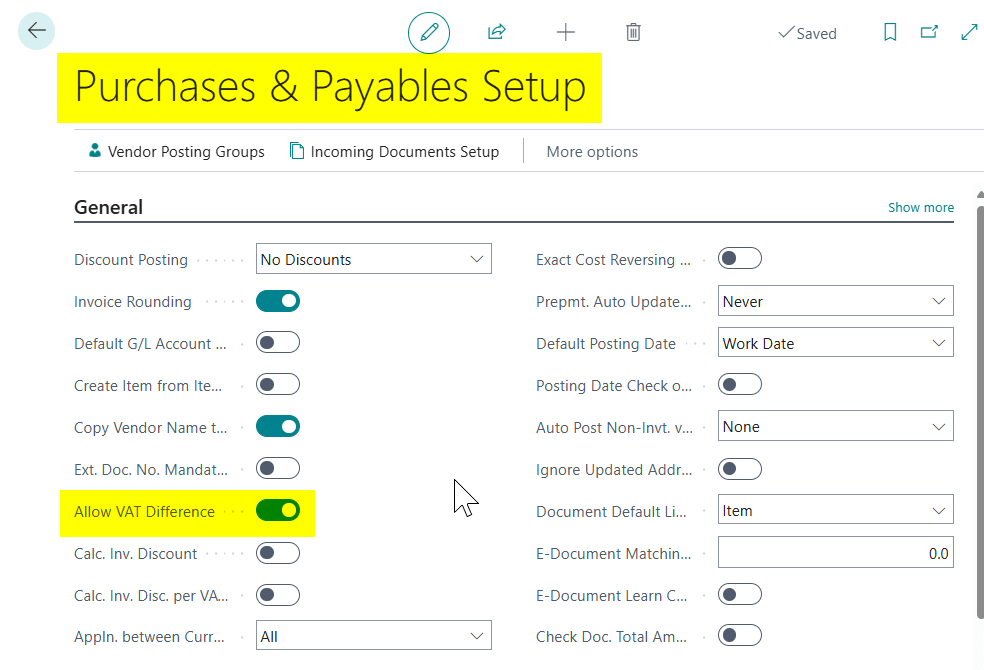This screenshot has height=670, width=984.
Task: Click the E-Document Matching input field
Action: 836,553
